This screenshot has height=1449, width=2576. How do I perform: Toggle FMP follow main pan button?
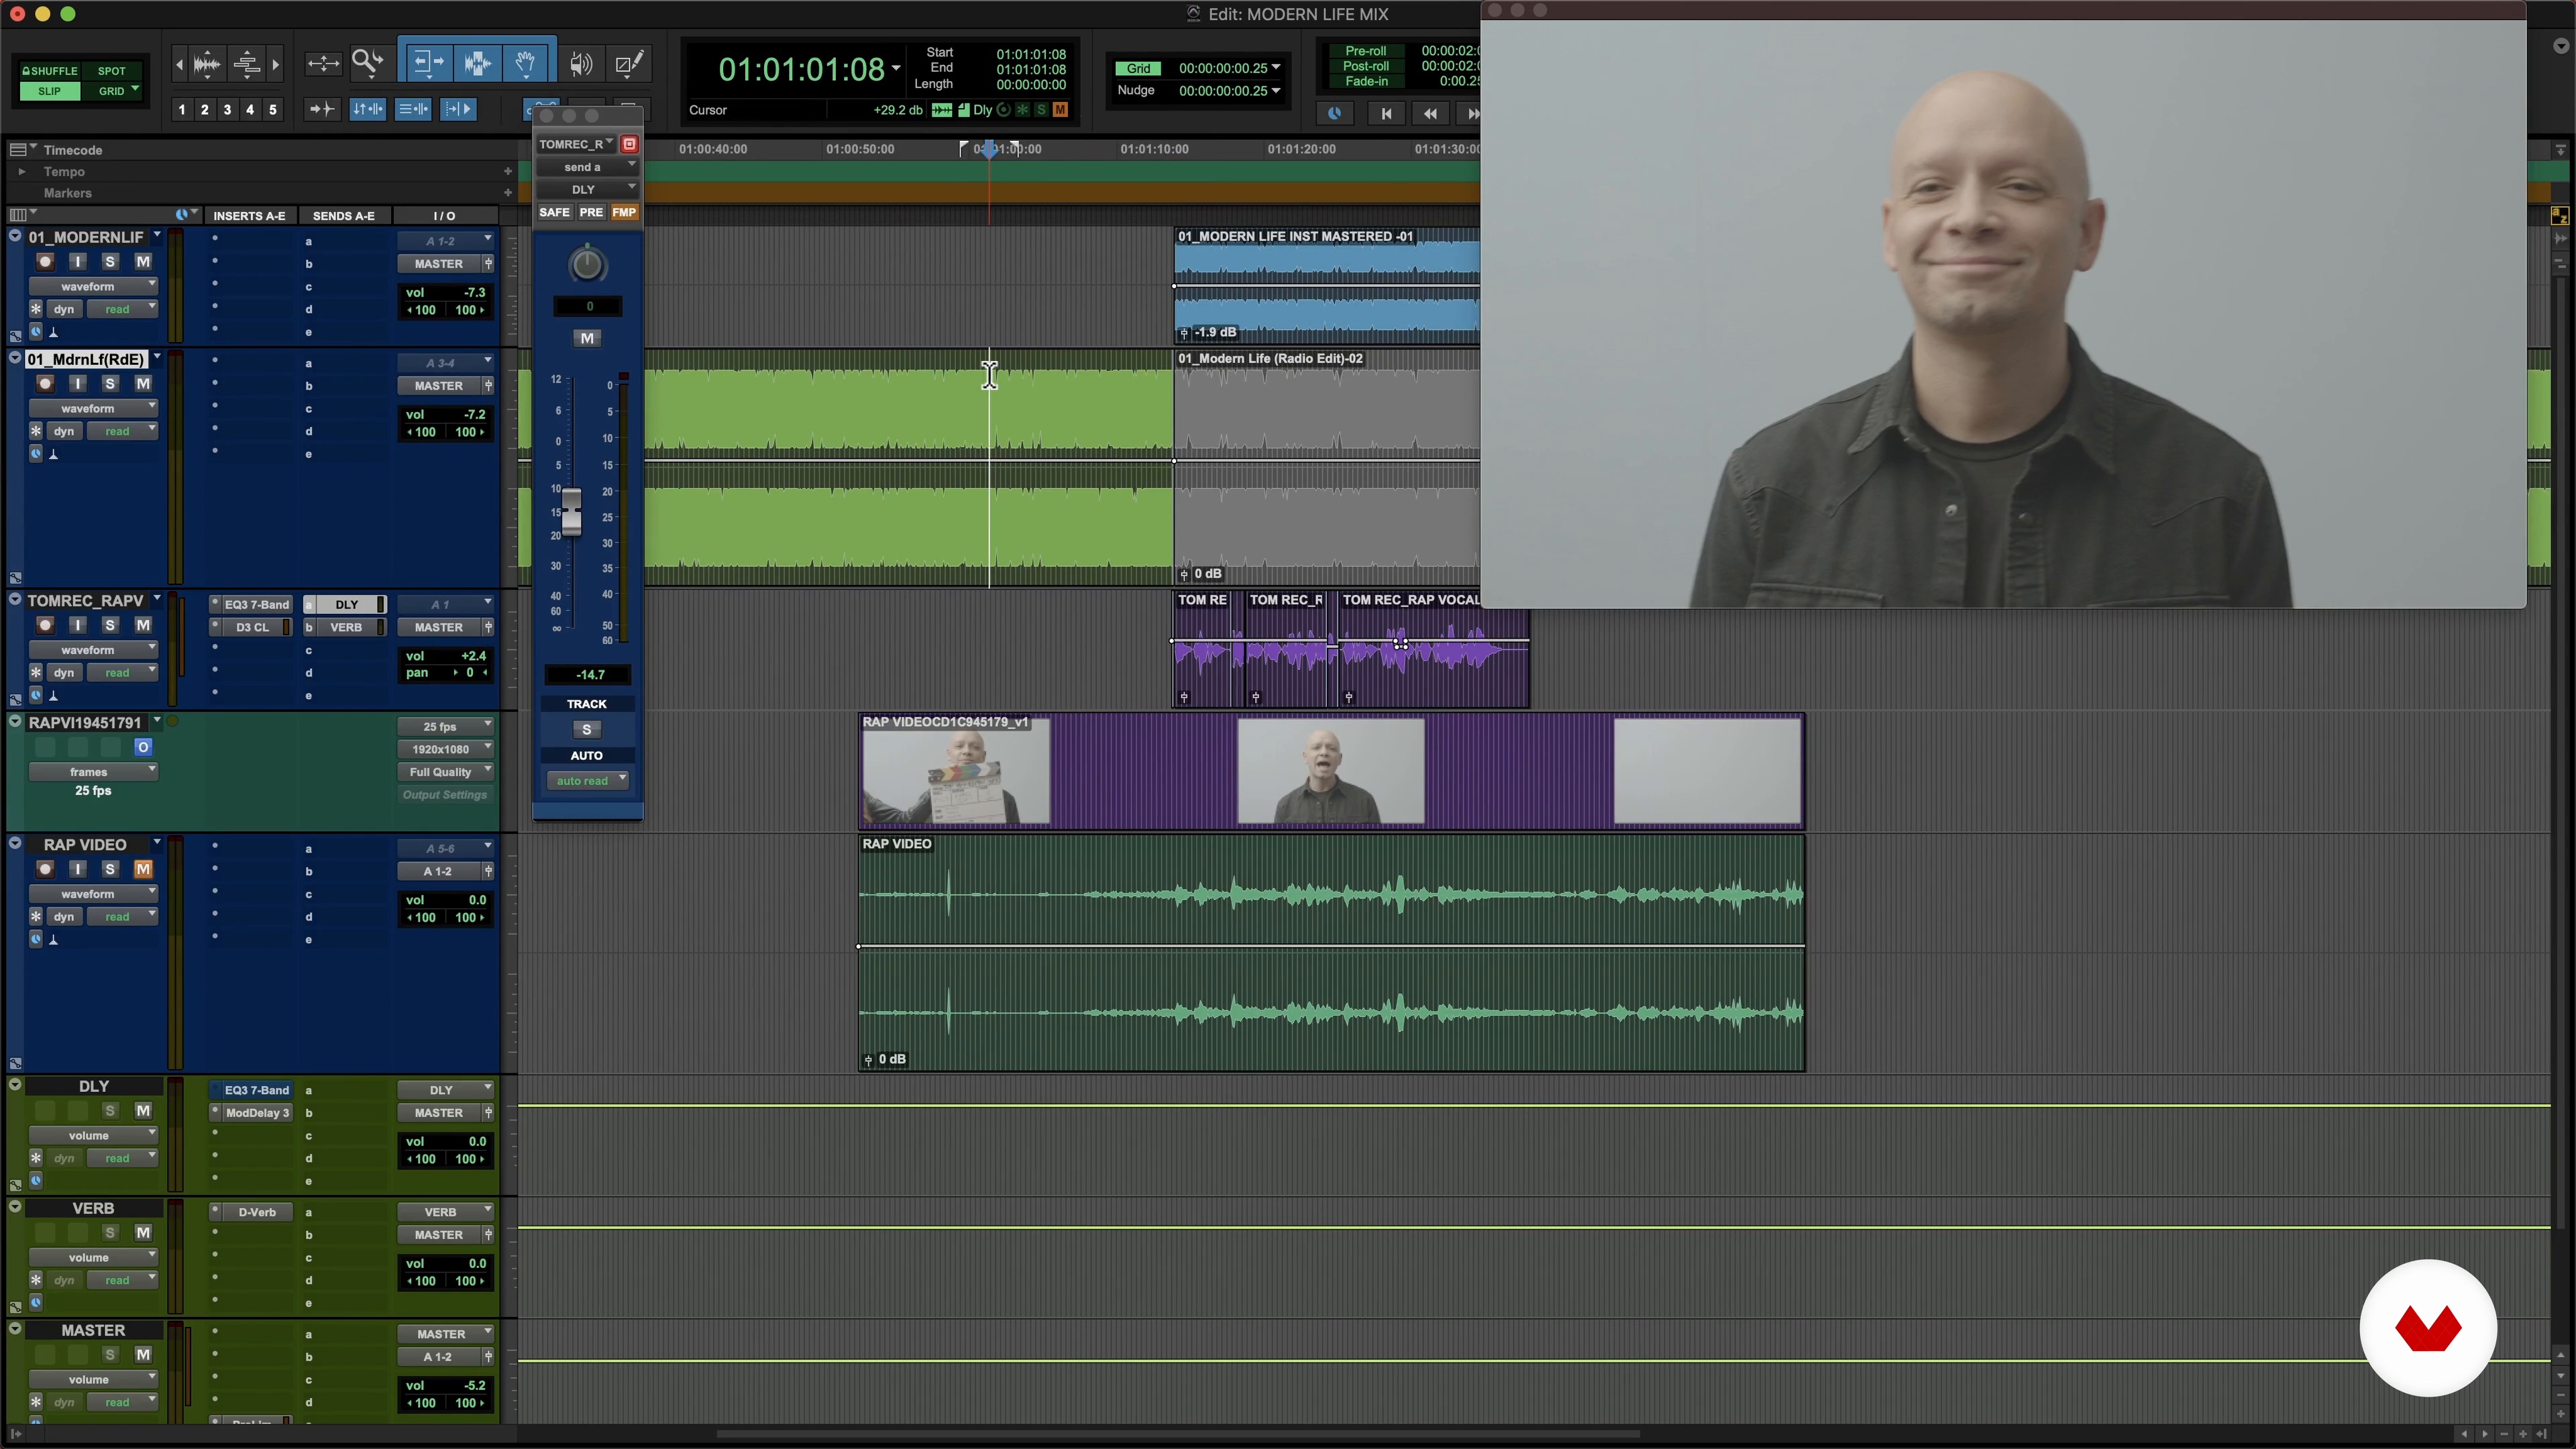pyautogui.click(x=624, y=213)
